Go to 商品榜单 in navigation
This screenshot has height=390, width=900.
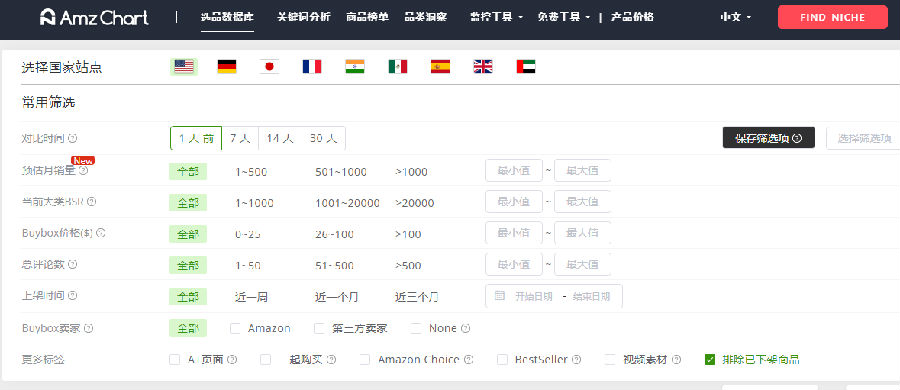coord(367,17)
